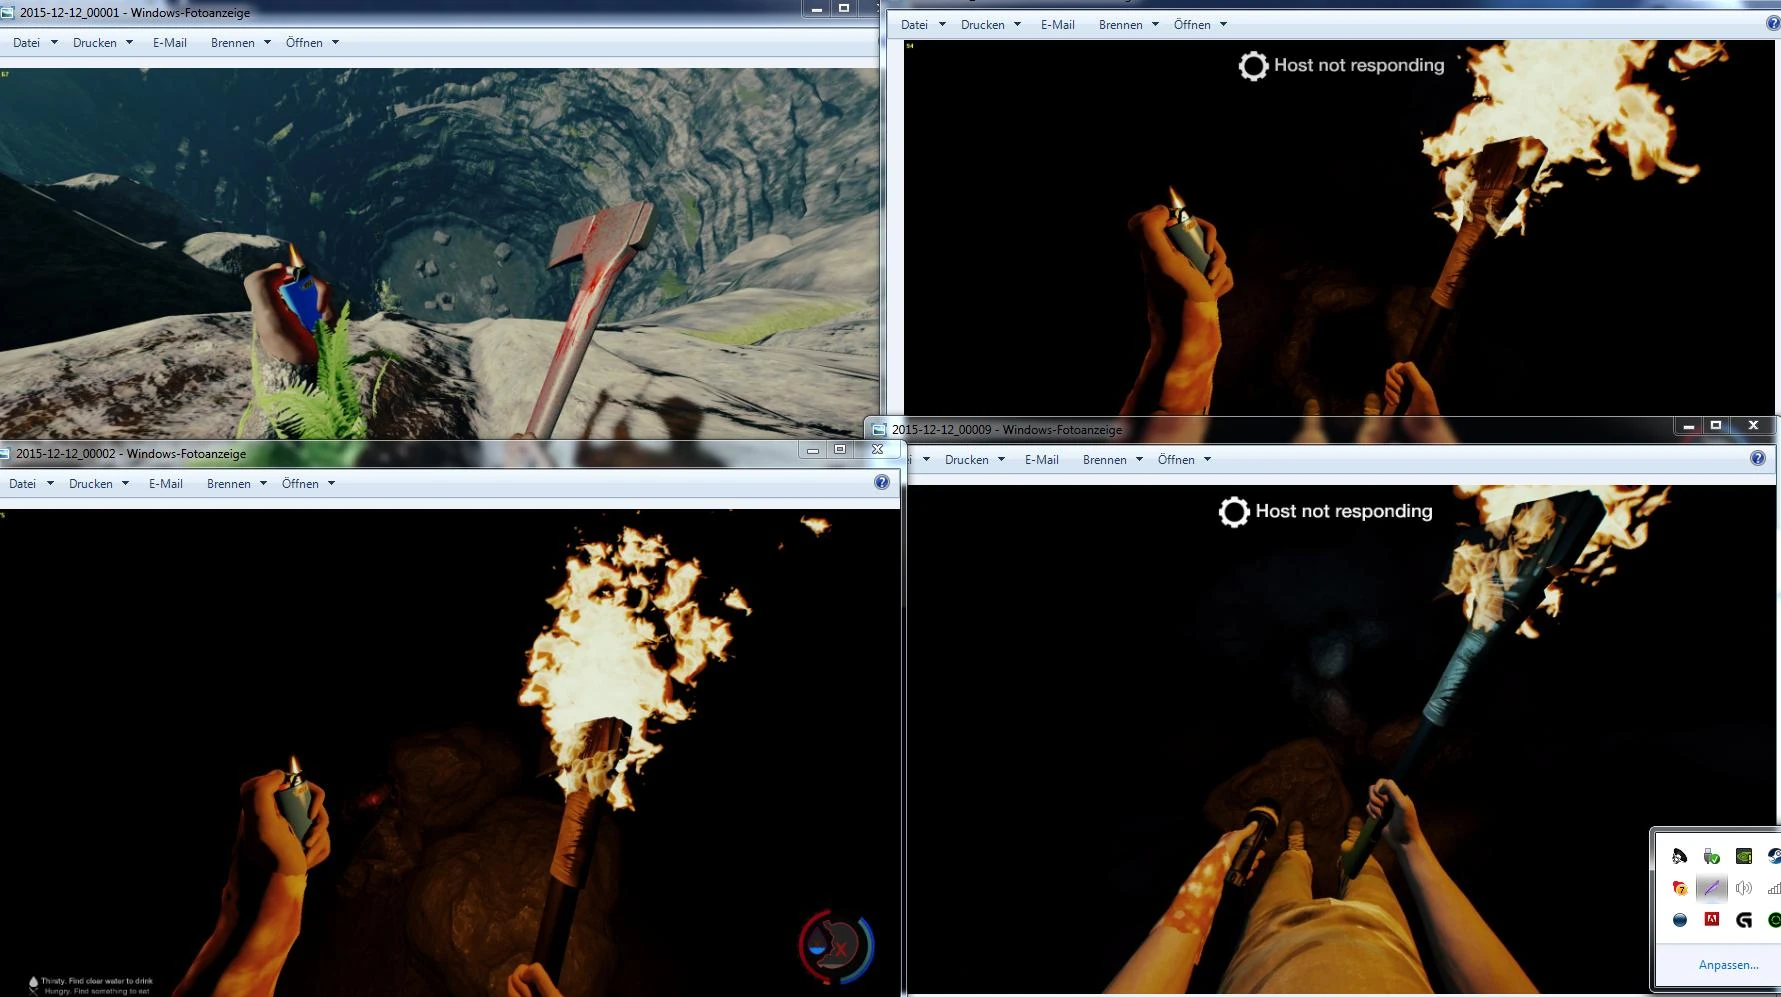1781x997 pixels.
Task: Click the title text "2015-12-12_00002 - Windows-Fotoanzeige"
Action: pyautogui.click(x=131, y=454)
